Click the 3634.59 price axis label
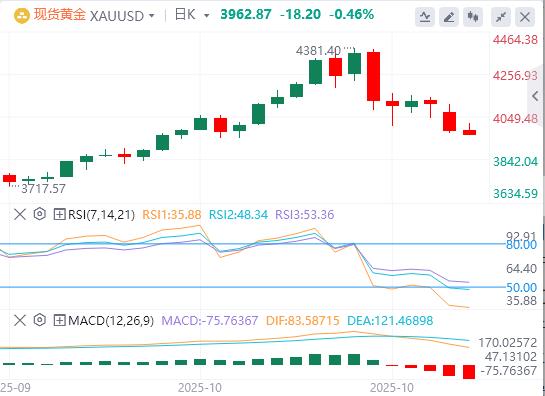Screen dimensions: 545x396 (515, 194)
